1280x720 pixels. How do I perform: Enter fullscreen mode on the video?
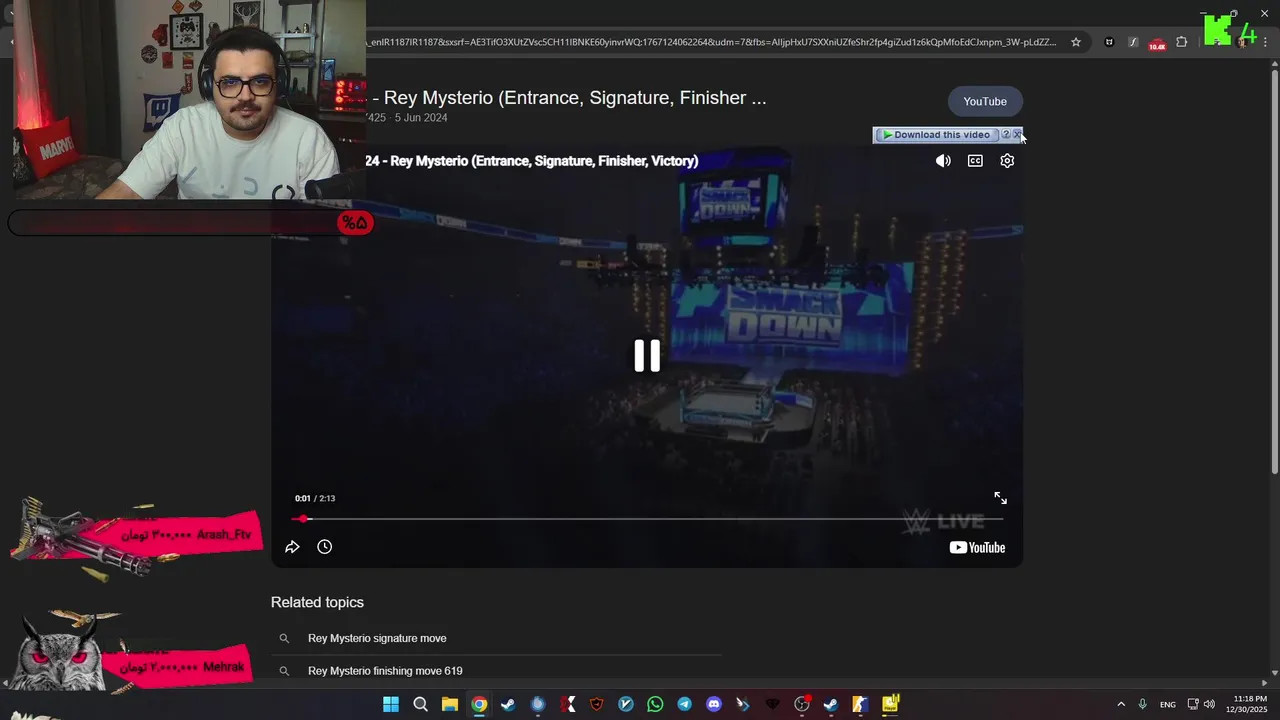coord(1000,498)
